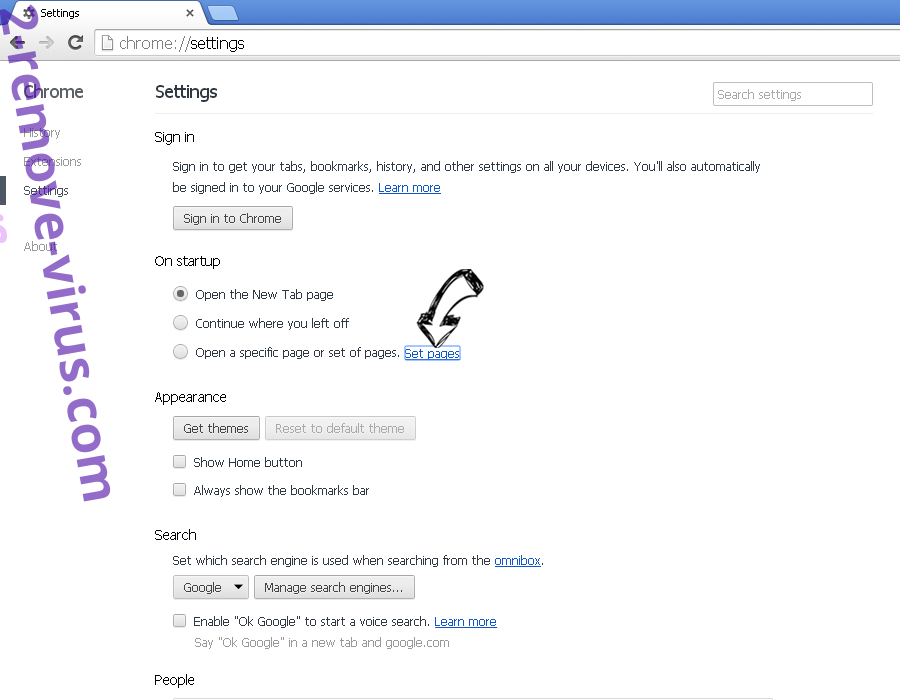Click Manage search engines button
The image size is (900, 700).
pos(334,588)
